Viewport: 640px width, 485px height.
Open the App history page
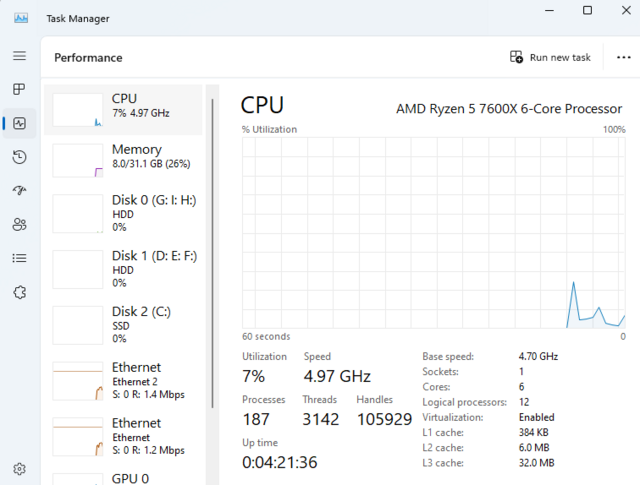point(19,157)
